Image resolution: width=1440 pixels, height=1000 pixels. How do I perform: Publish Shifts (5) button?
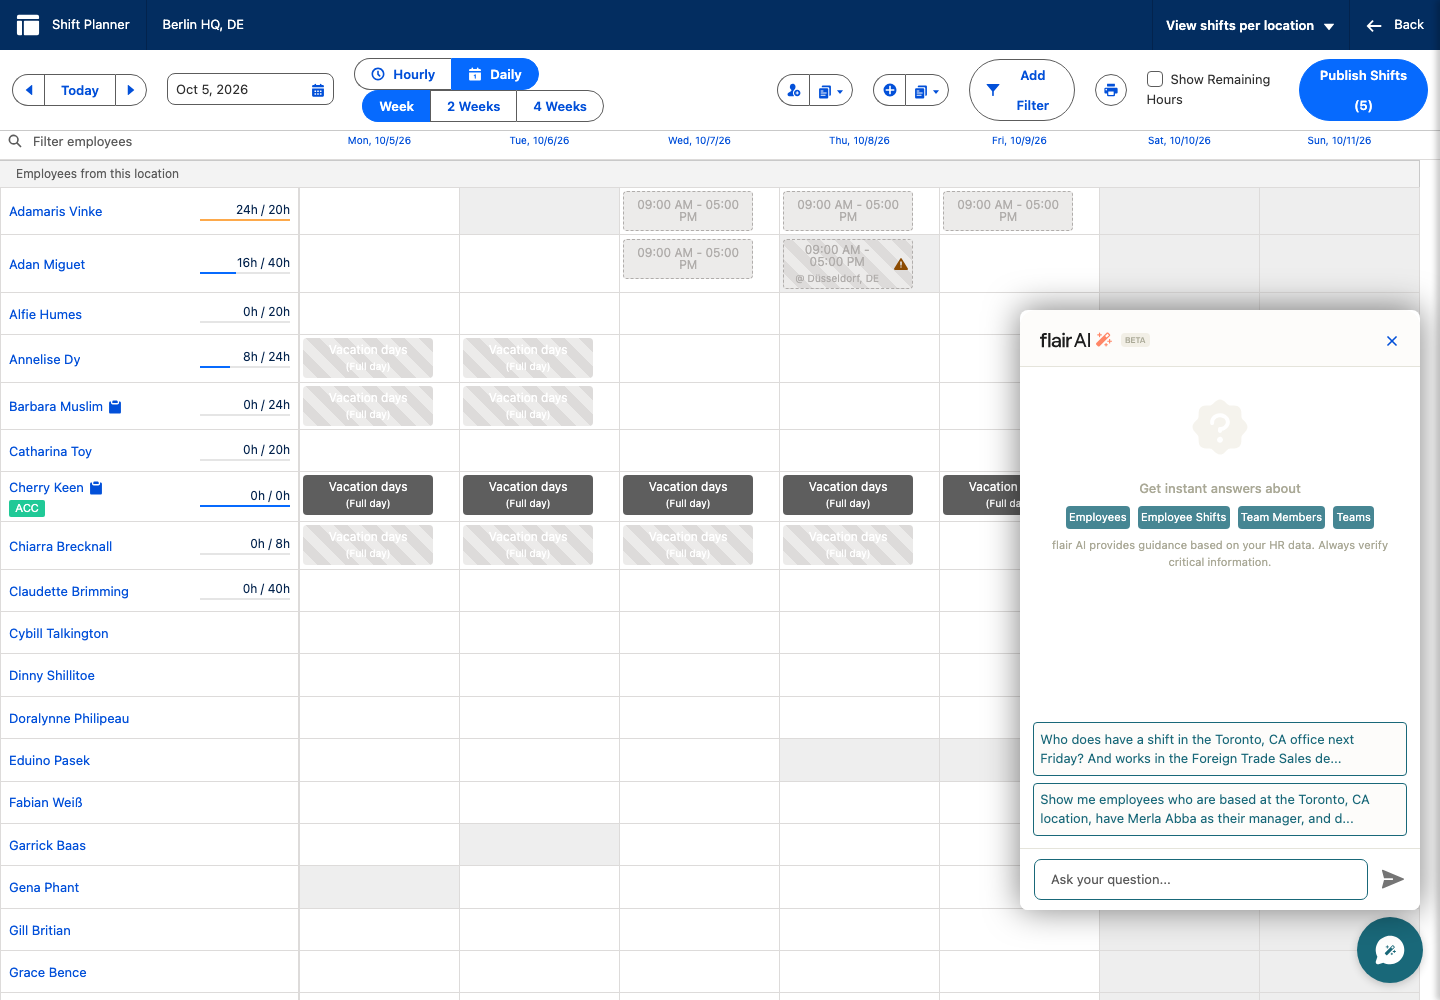tap(1363, 90)
